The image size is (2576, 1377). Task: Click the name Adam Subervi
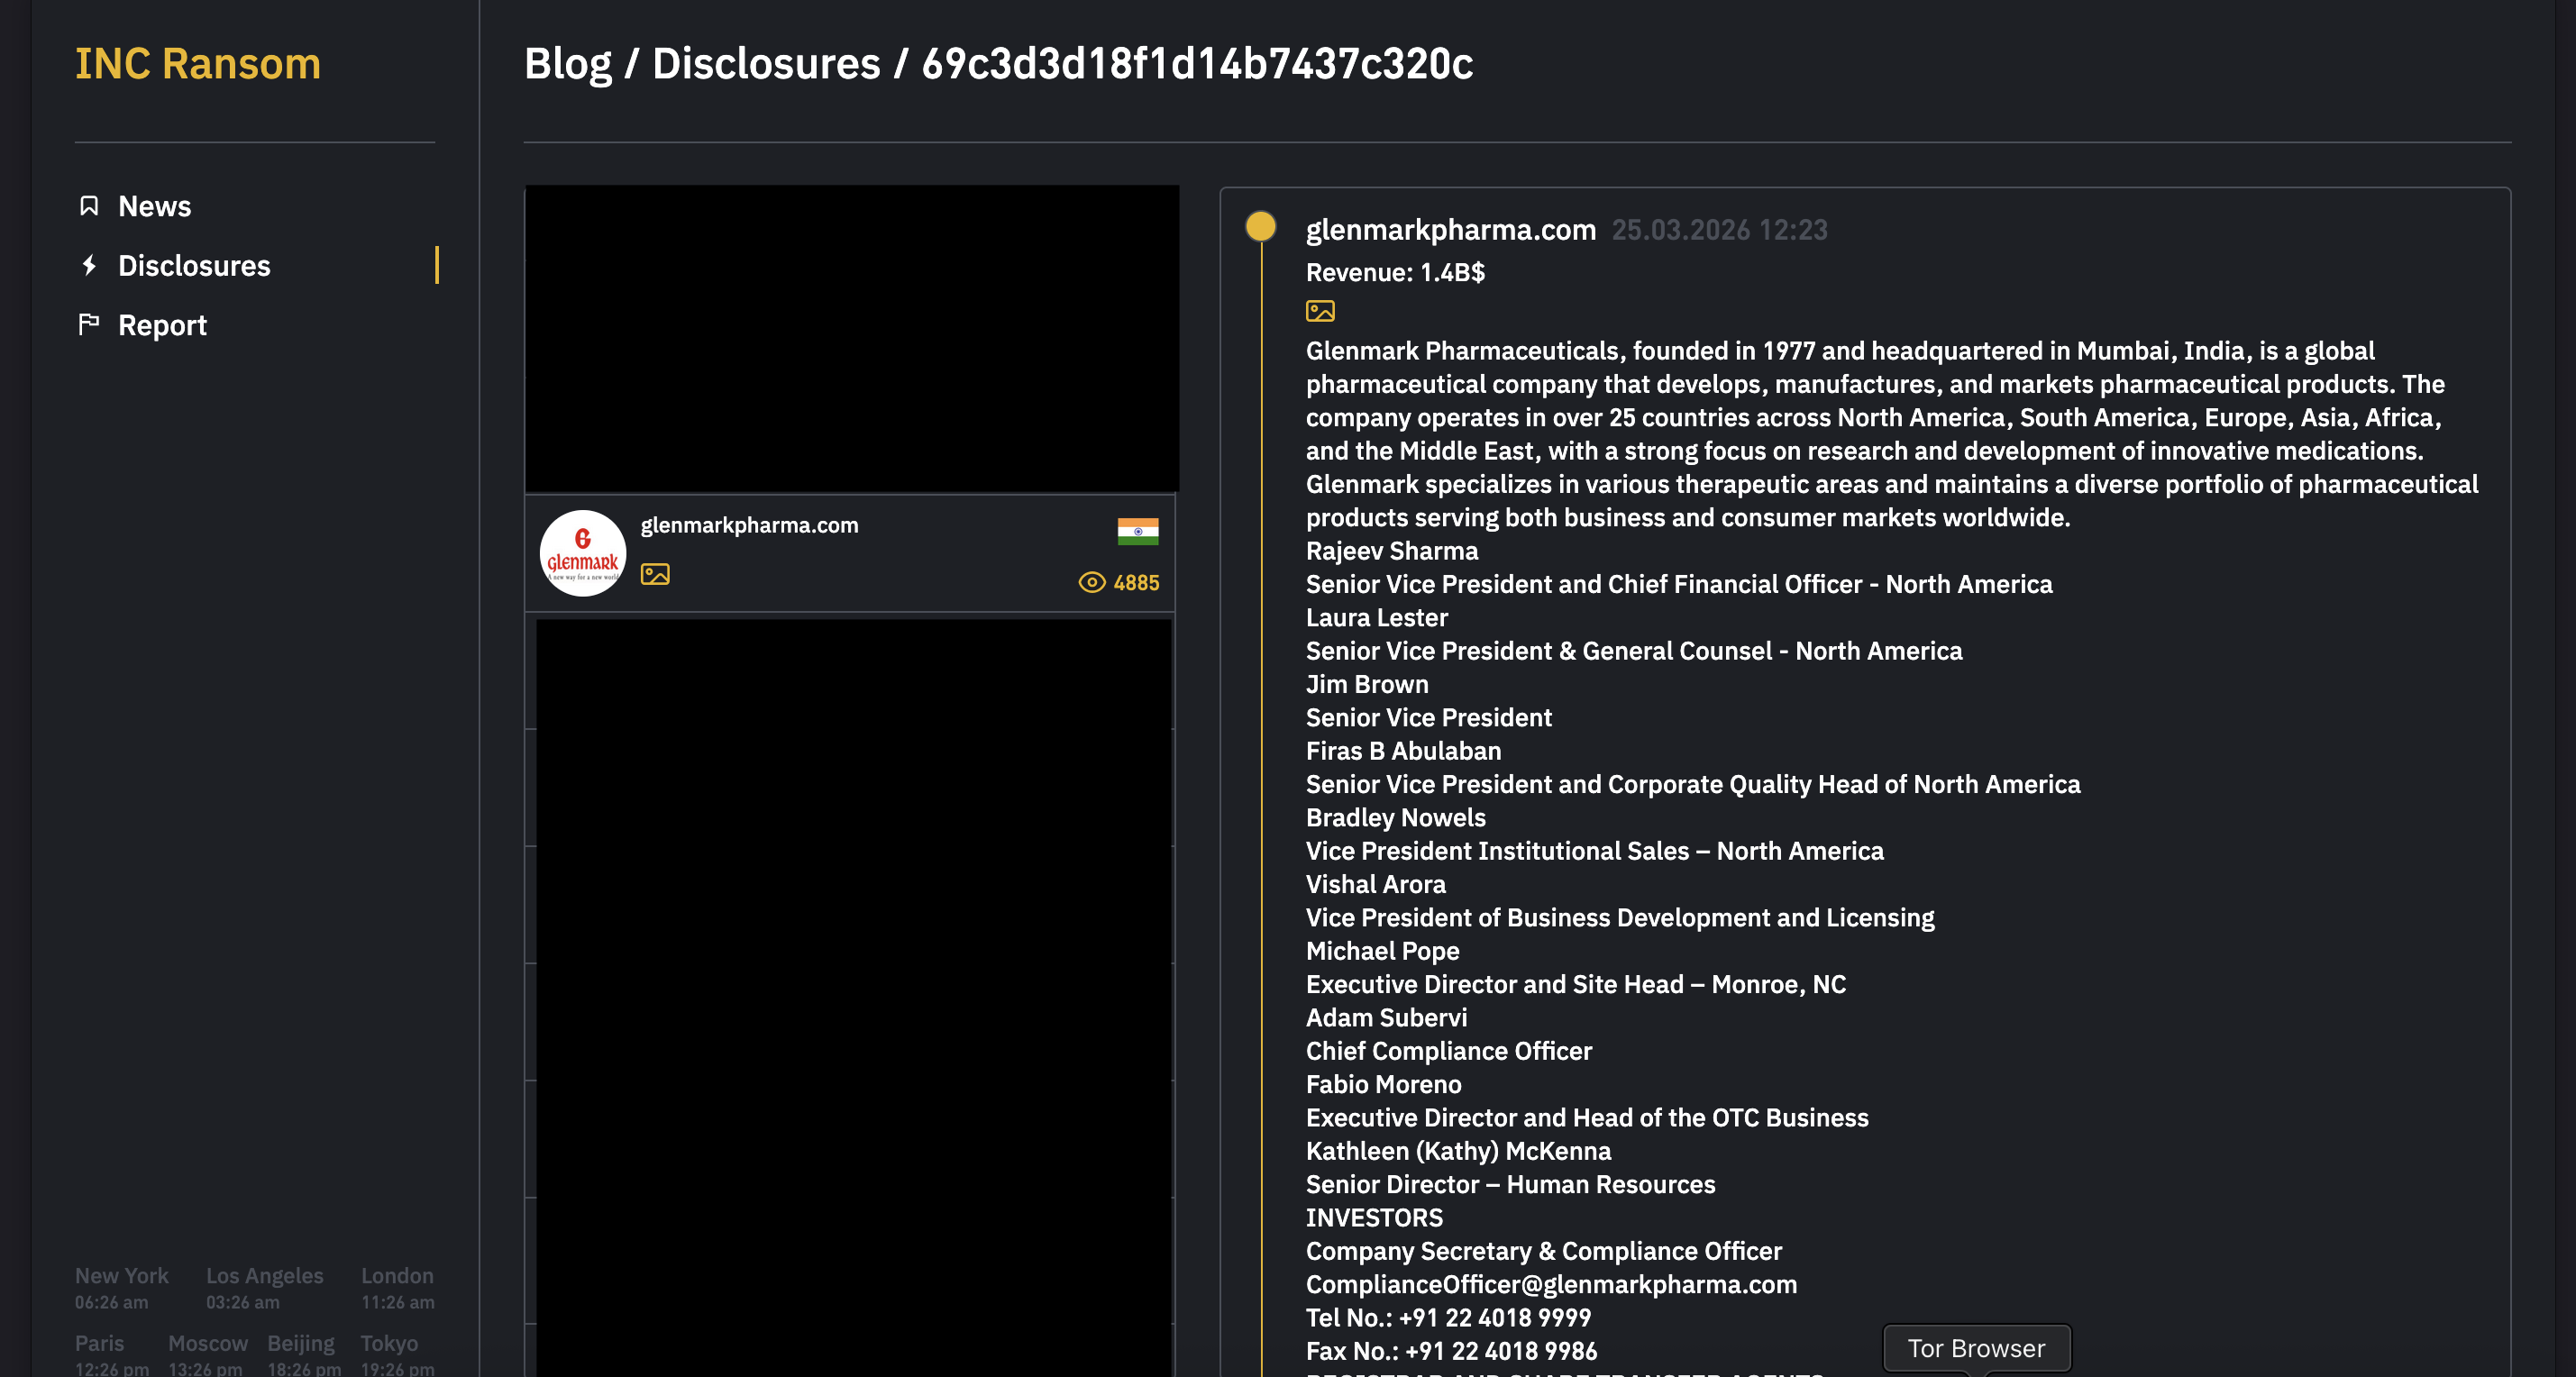click(x=1387, y=1017)
